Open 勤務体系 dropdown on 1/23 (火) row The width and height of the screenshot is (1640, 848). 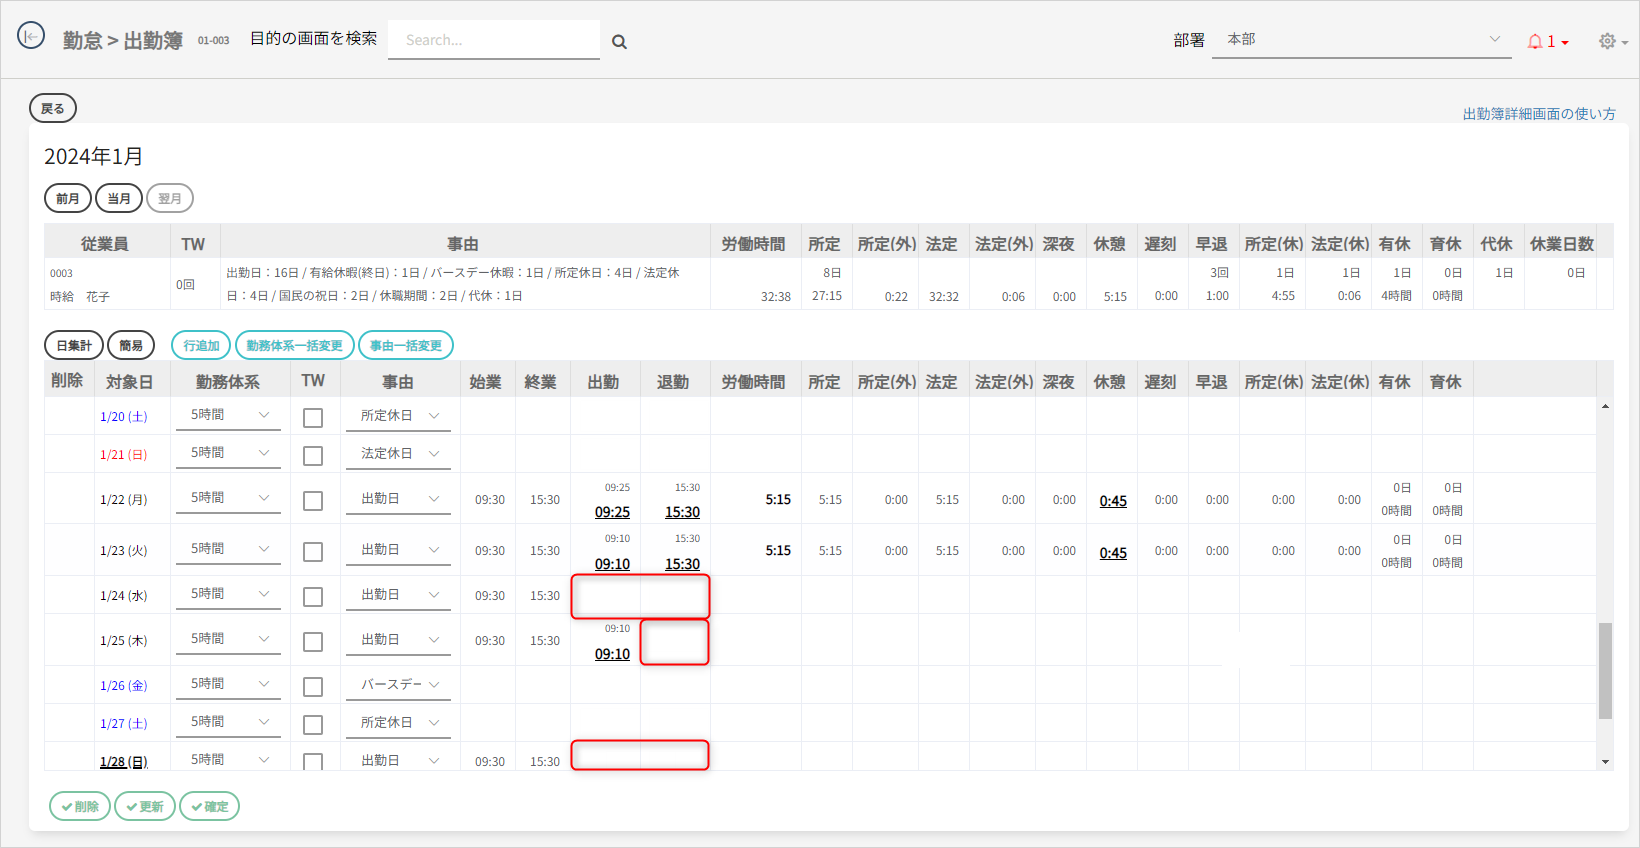point(228,550)
